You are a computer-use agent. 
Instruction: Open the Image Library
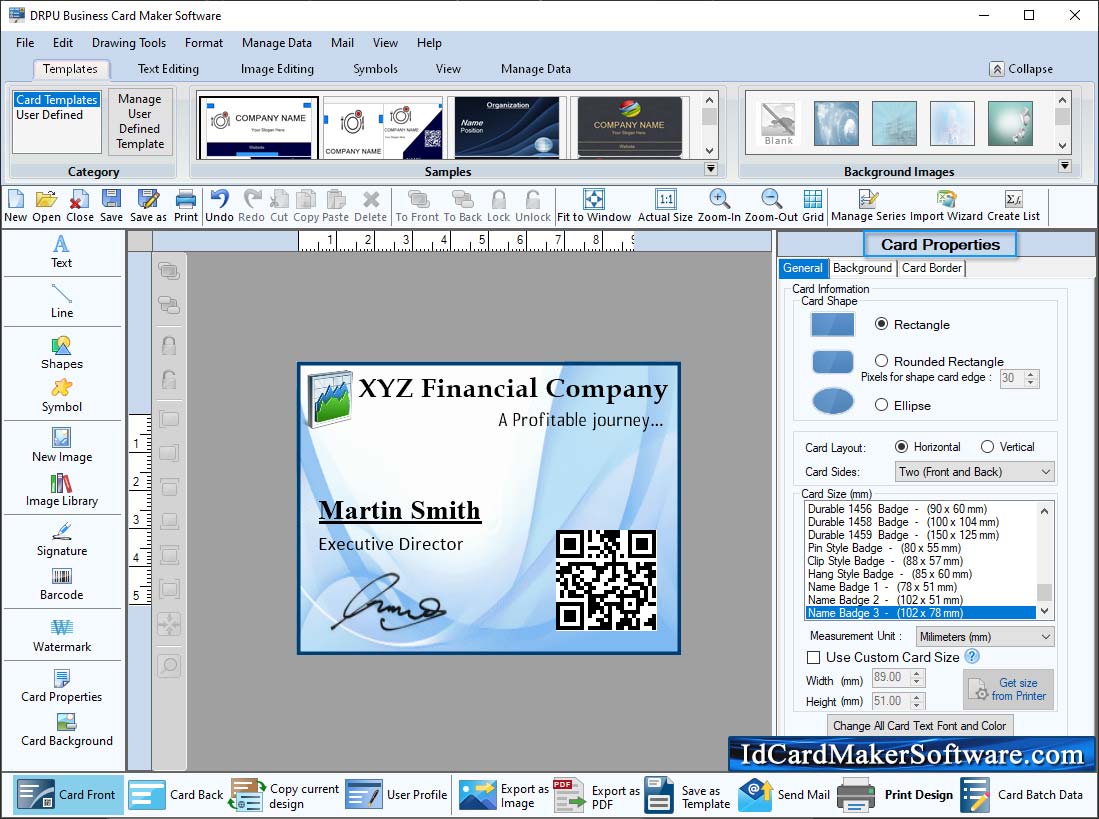[x=62, y=490]
